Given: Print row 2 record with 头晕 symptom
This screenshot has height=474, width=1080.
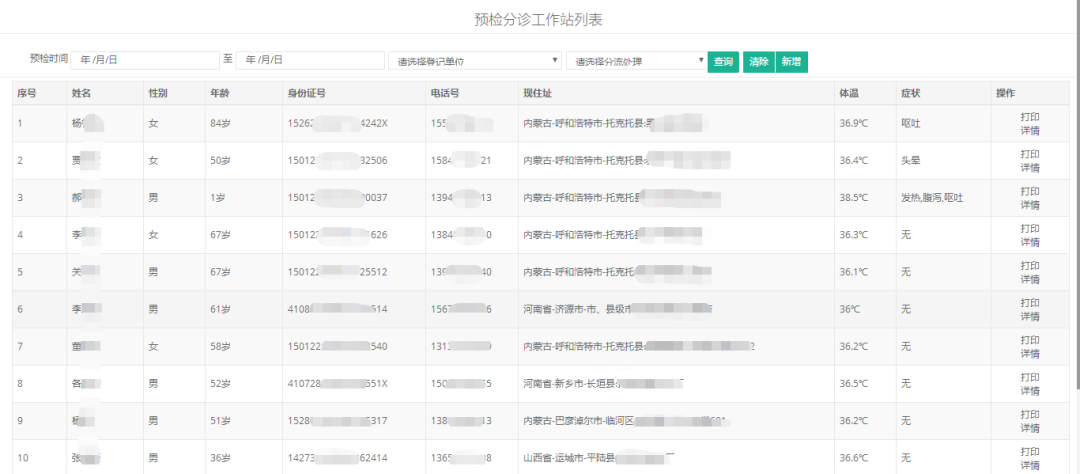Looking at the screenshot, I should 1030,154.
